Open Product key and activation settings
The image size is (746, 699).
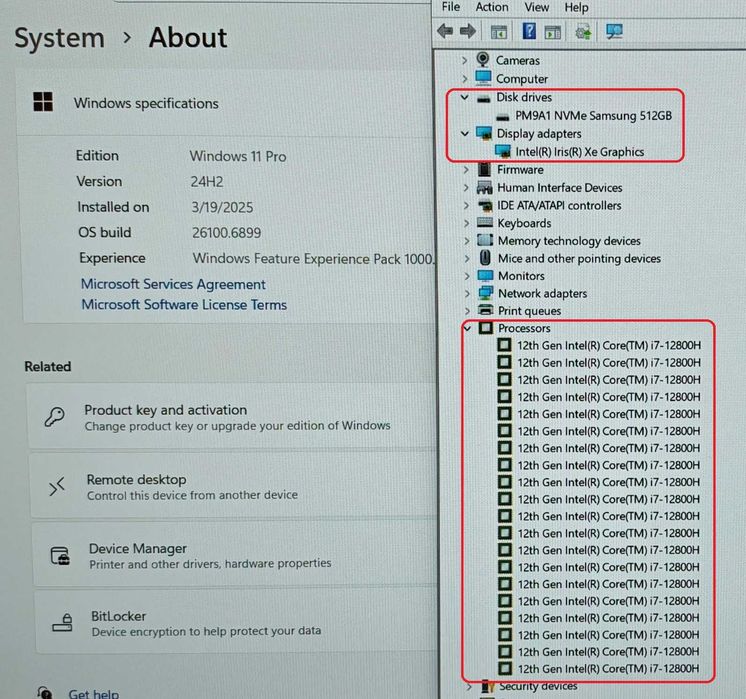click(x=233, y=417)
